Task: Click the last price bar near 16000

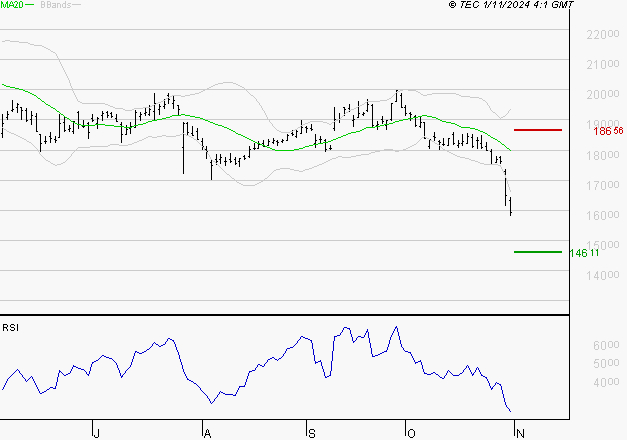Action: click(511, 206)
